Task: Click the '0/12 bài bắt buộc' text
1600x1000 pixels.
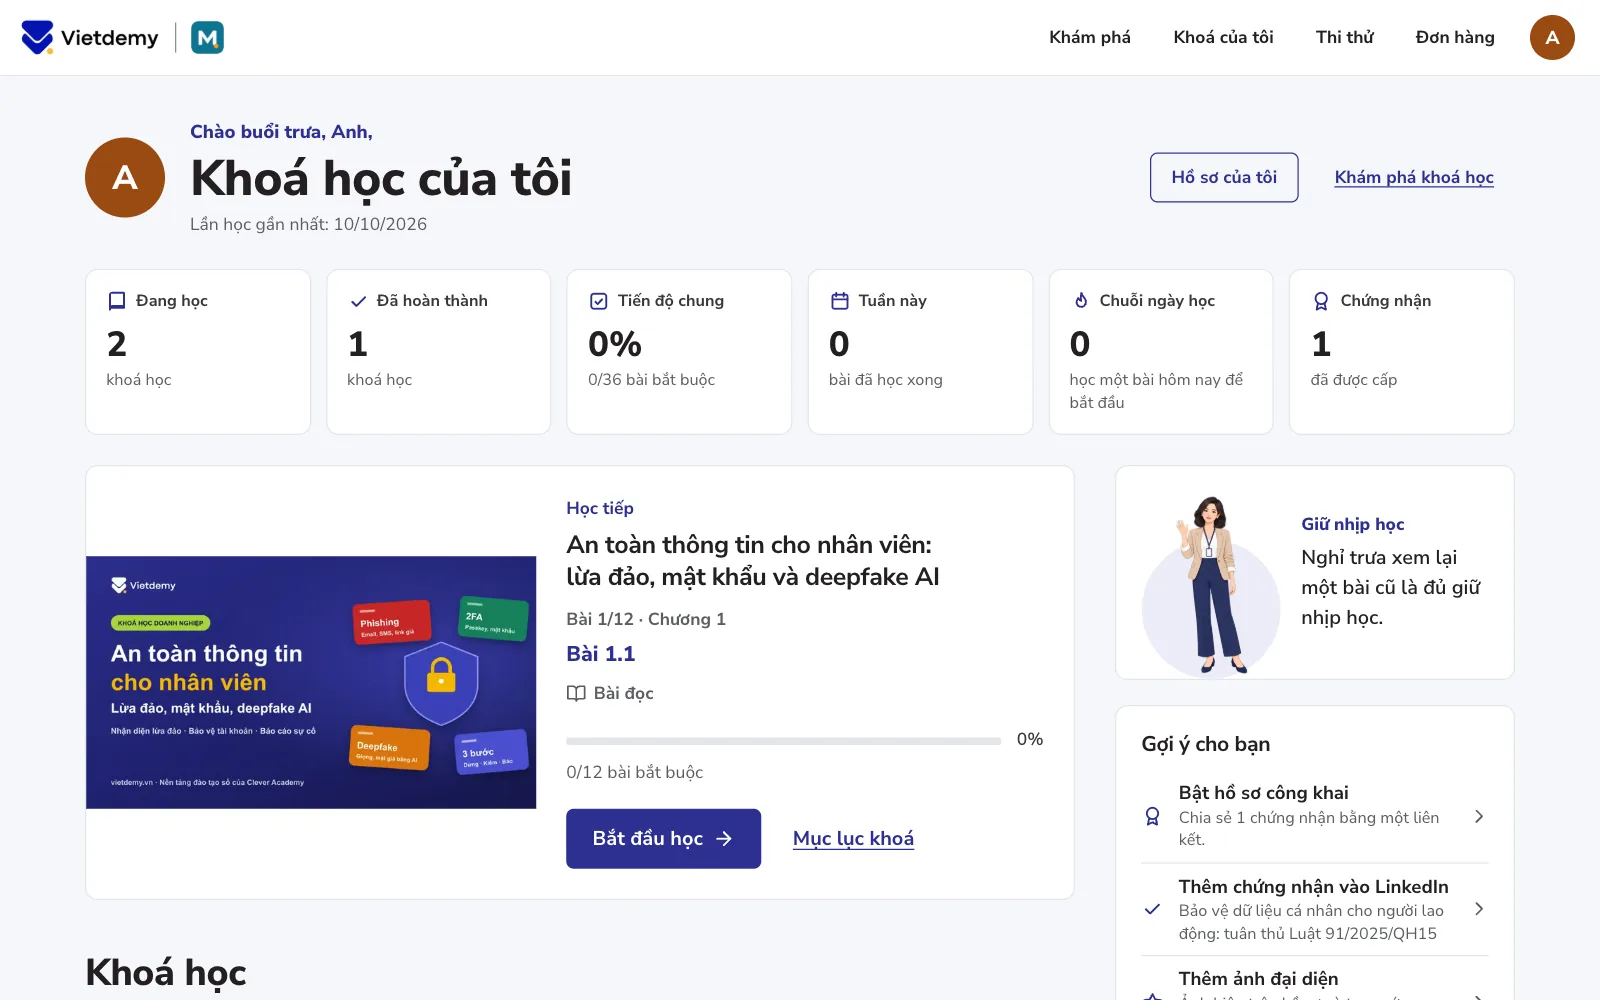Action: click(634, 772)
